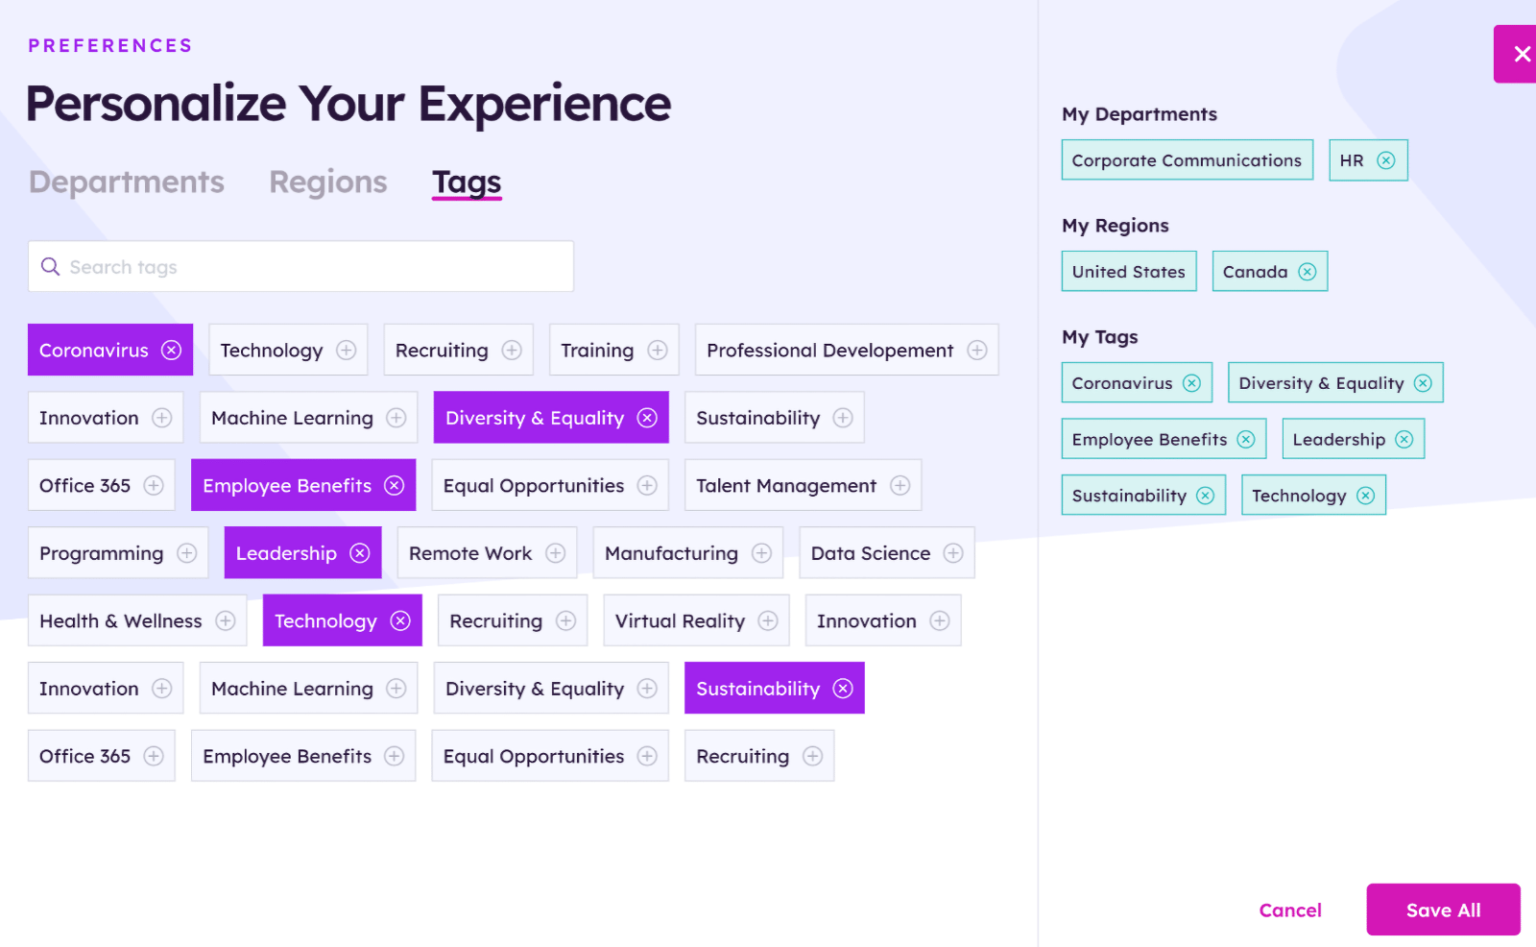Click the Save All button
Image resolution: width=1536 pixels, height=947 pixels.
click(1443, 909)
